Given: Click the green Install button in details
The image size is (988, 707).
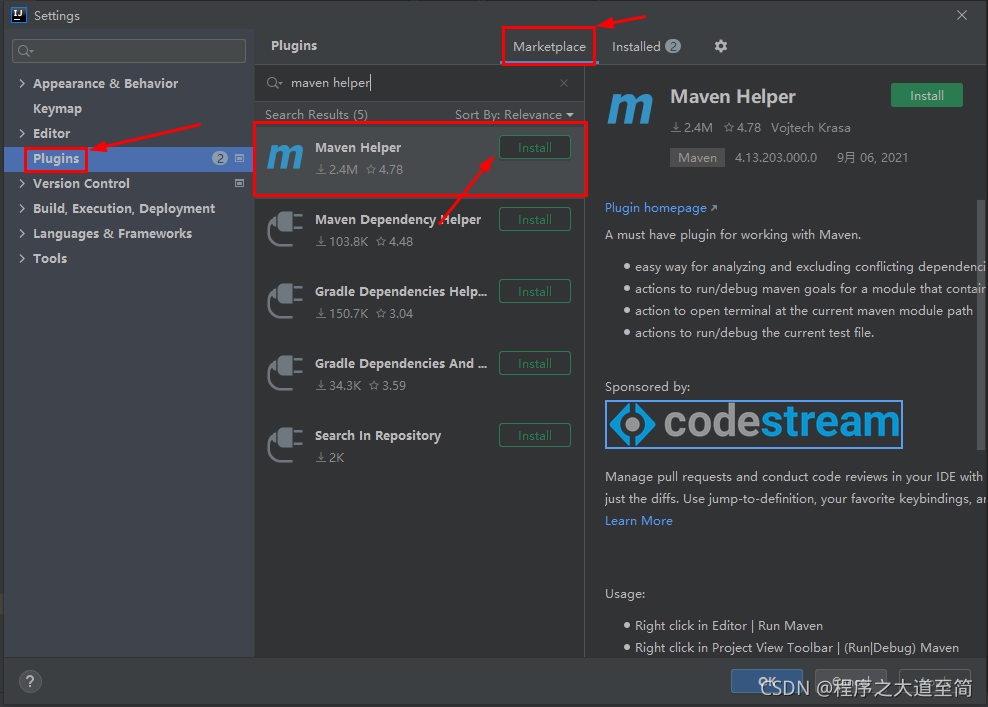Looking at the screenshot, I should pos(926,95).
